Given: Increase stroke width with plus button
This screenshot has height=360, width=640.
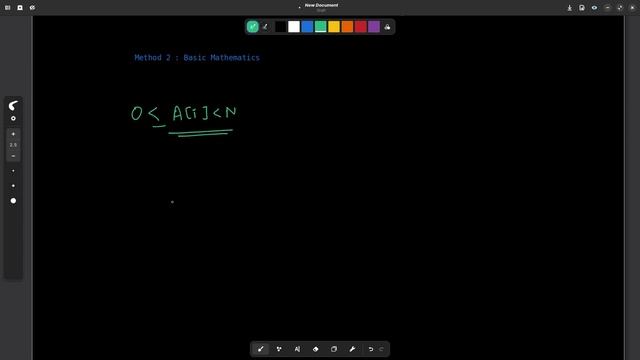Looking at the screenshot, I should 13,134.
